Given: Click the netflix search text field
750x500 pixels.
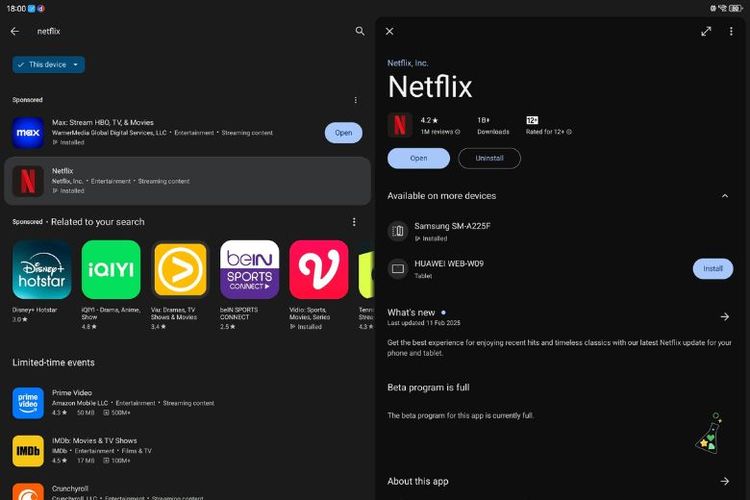Looking at the screenshot, I should click(x=180, y=32).
